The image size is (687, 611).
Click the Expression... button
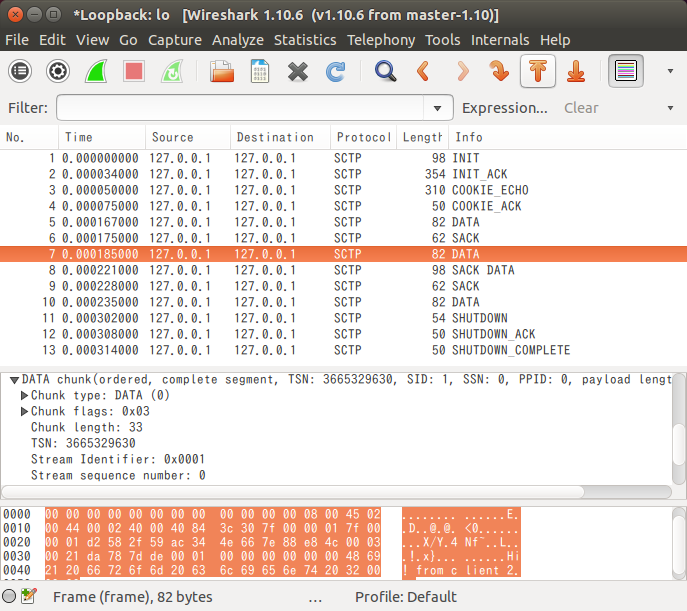[x=505, y=108]
